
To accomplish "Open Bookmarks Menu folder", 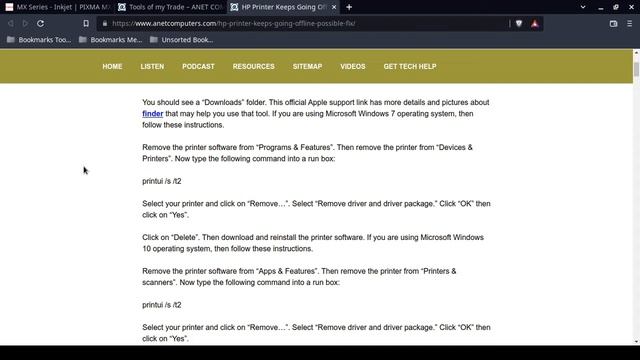I will coord(111,40).
